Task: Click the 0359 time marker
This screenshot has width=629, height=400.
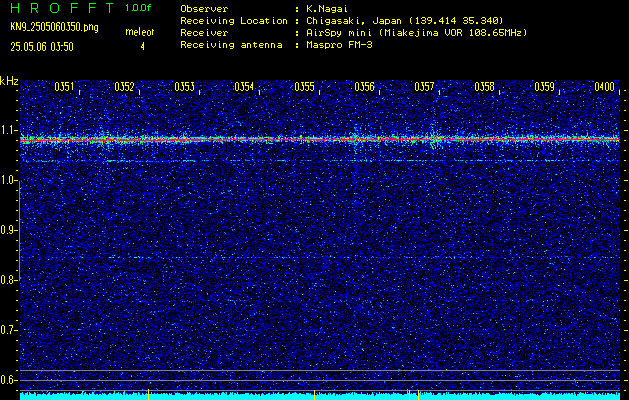Action: pyautogui.click(x=545, y=87)
